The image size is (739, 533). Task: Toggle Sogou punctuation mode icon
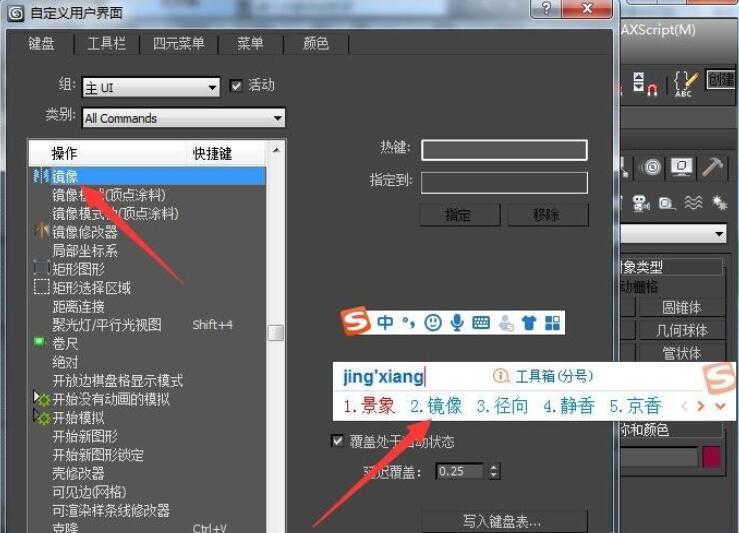click(408, 322)
